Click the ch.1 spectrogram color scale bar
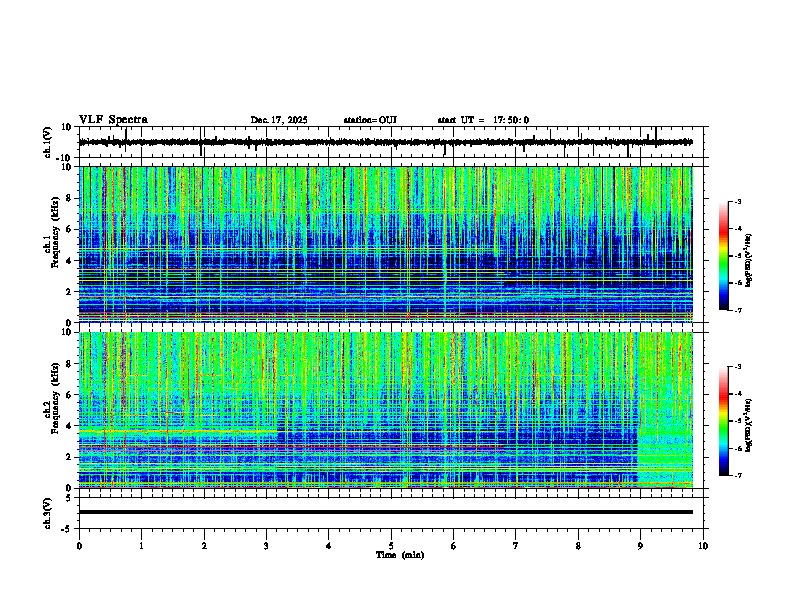Image resolution: width=792 pixels, height=612 pixels. (723, 256)
